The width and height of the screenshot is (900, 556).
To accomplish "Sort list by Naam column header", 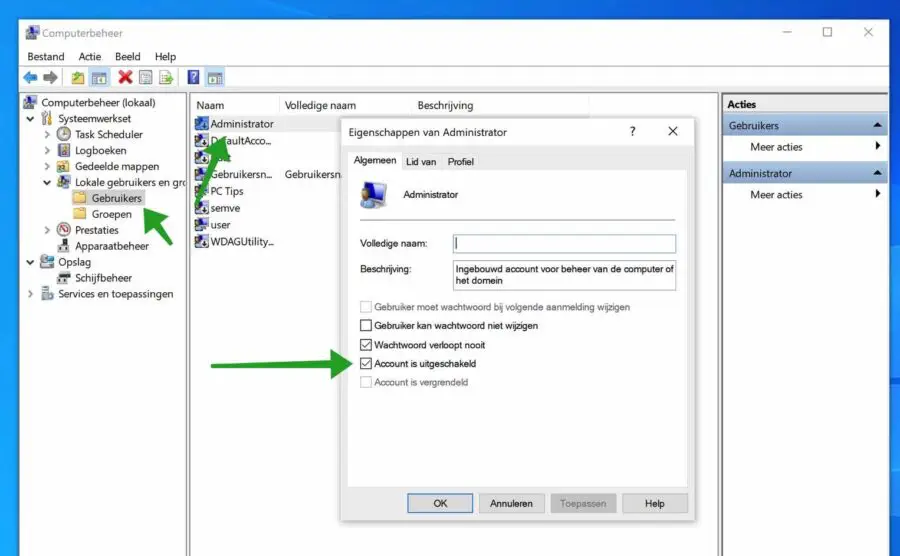I will [235, 105].
